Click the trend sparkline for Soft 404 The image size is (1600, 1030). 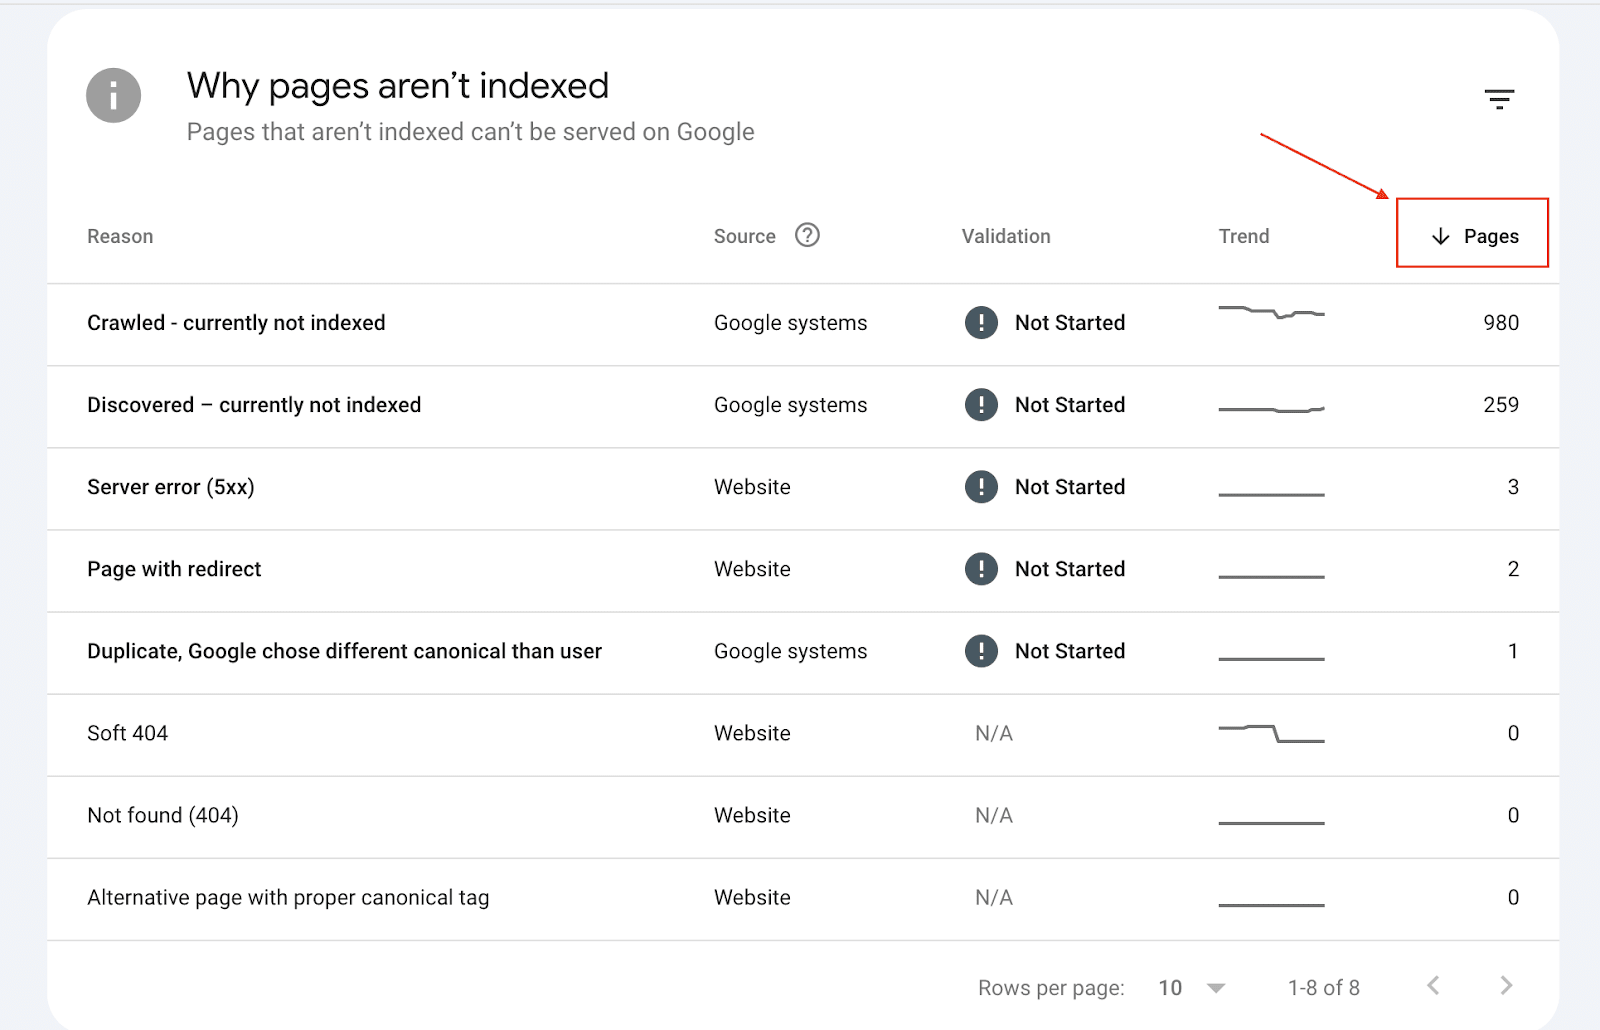pos(1271,733)
